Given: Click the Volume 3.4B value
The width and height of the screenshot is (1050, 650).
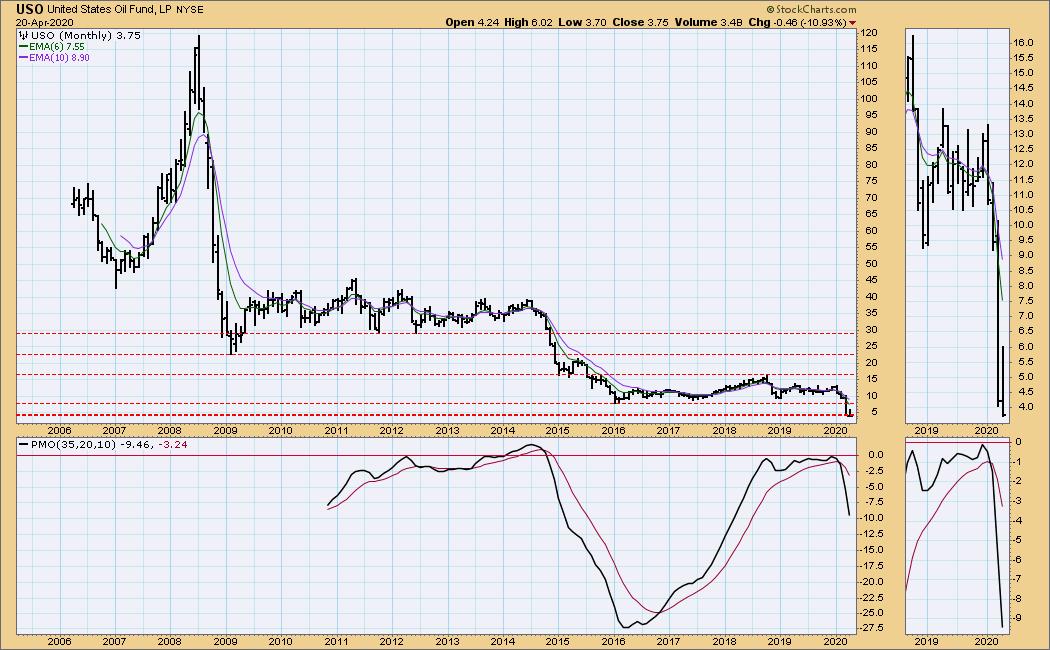Looking at the screenshot, I should click(x=708, y=22).
